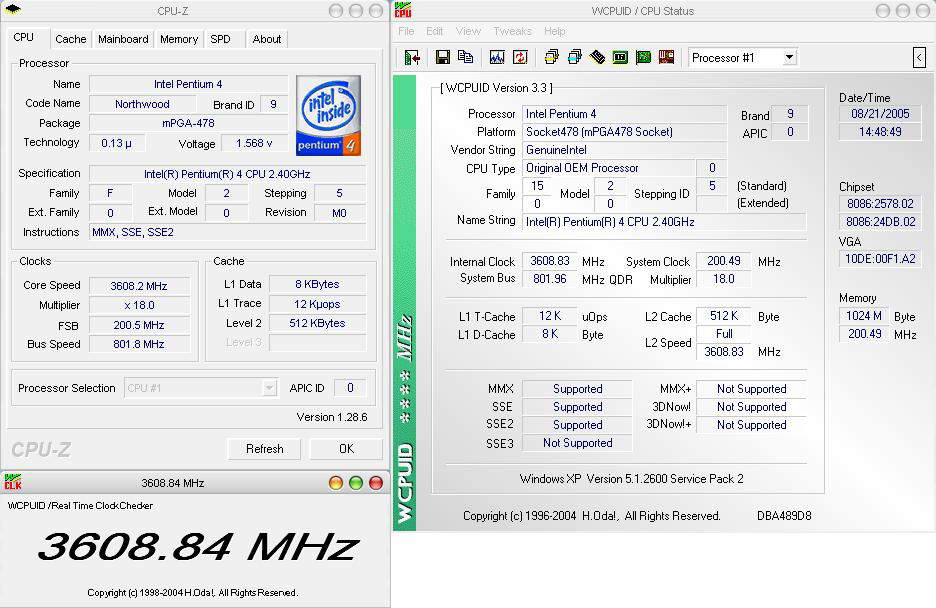Click the arrow button at toolbar's right end
The height and width of the screenshot is (608, 936).
pyautogui.click(x=919, y=58)
